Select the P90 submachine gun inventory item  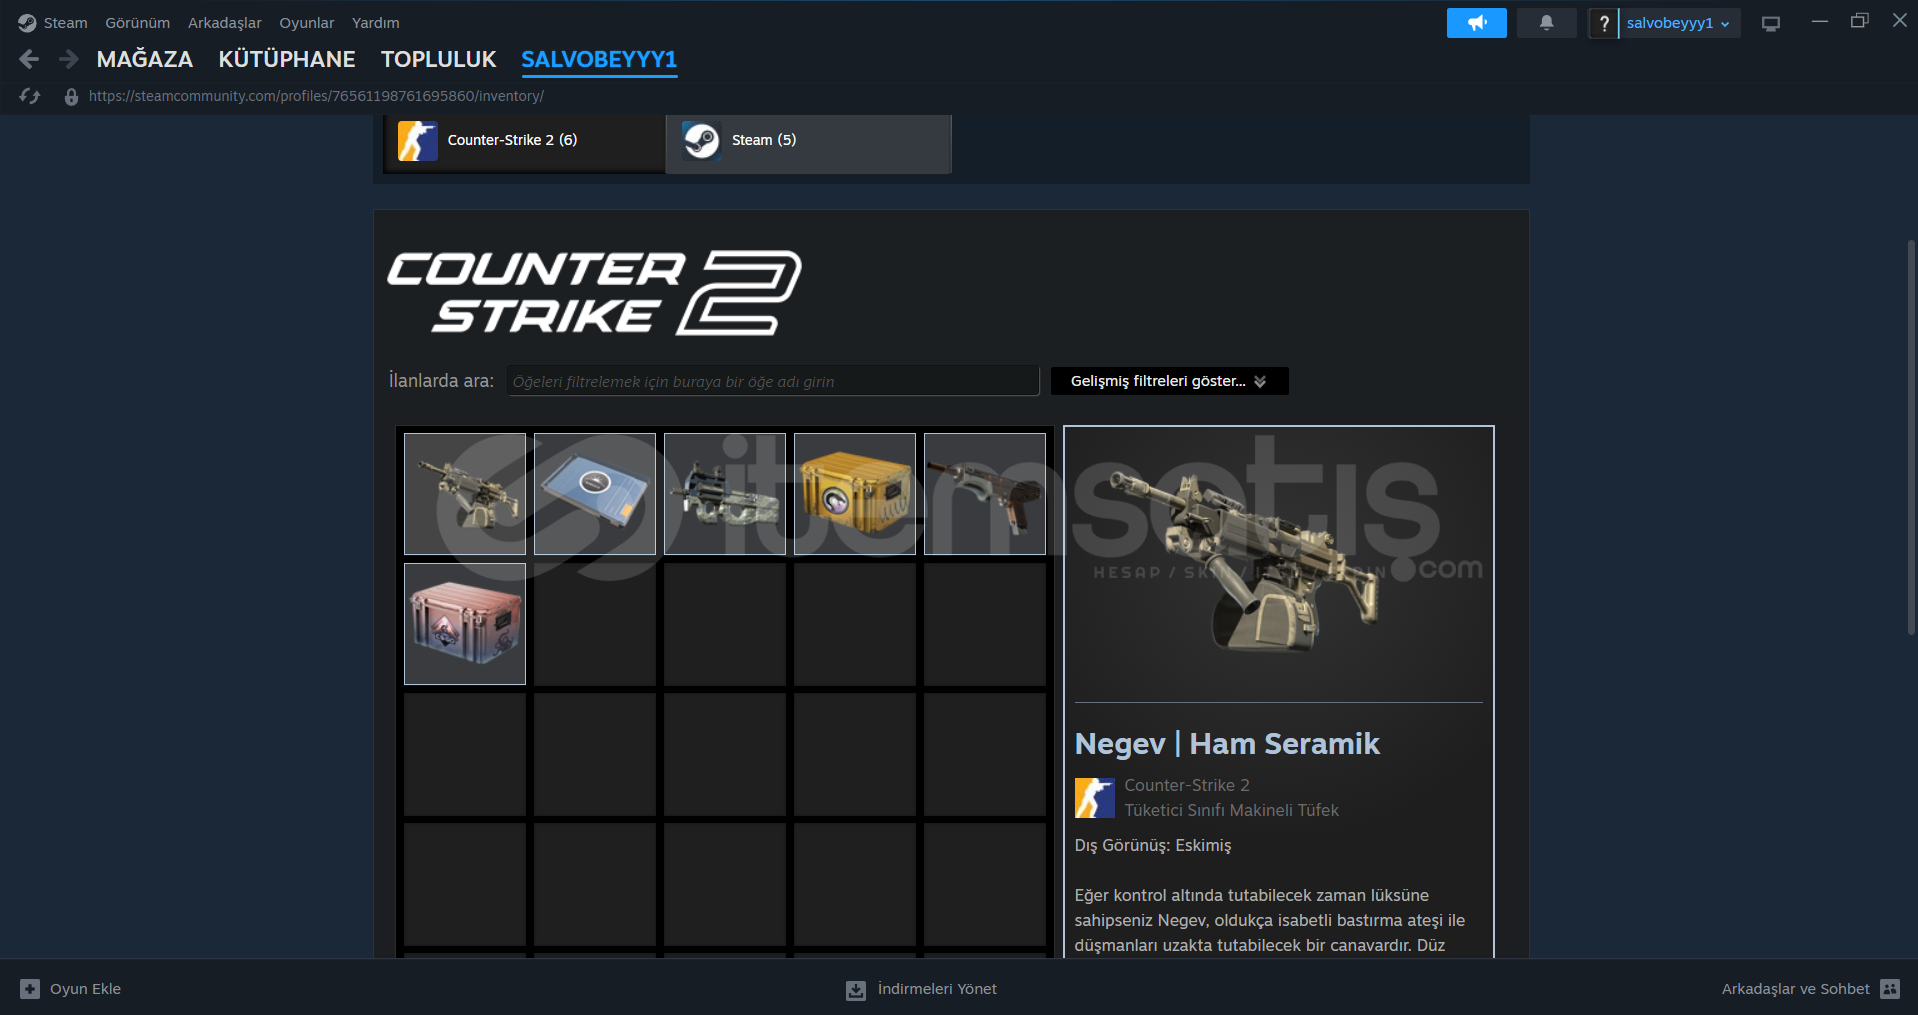(725, 494)
